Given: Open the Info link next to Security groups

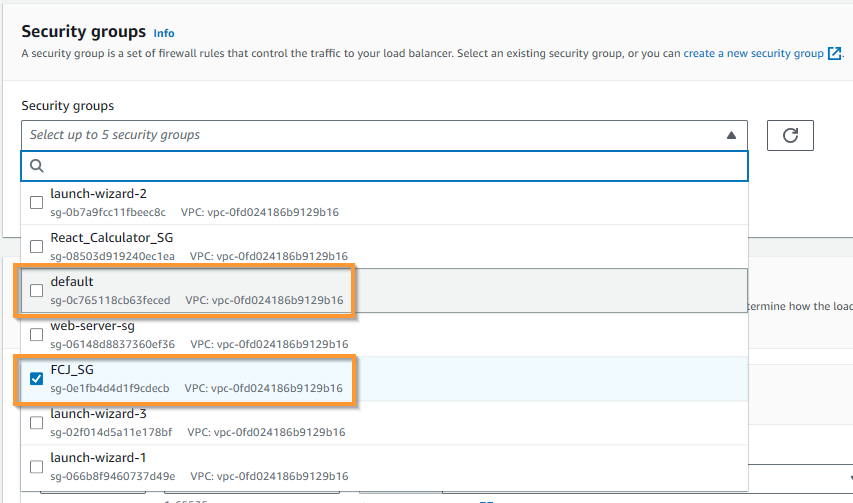Looking at the screenshot, I should (x=164, y=33).
